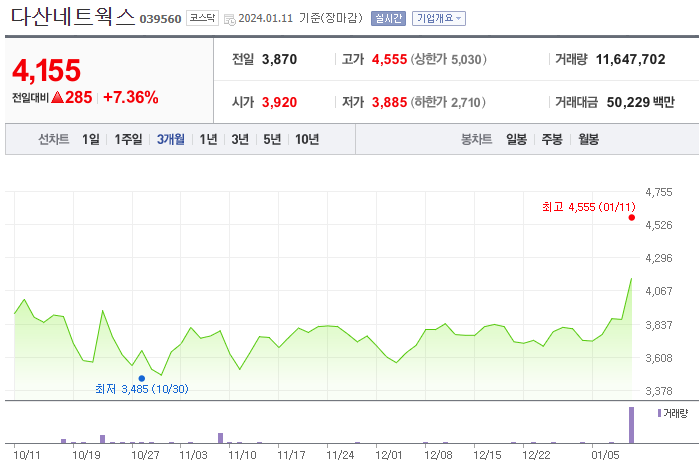Click the 01/05 x-axis date label

point(605,455)
